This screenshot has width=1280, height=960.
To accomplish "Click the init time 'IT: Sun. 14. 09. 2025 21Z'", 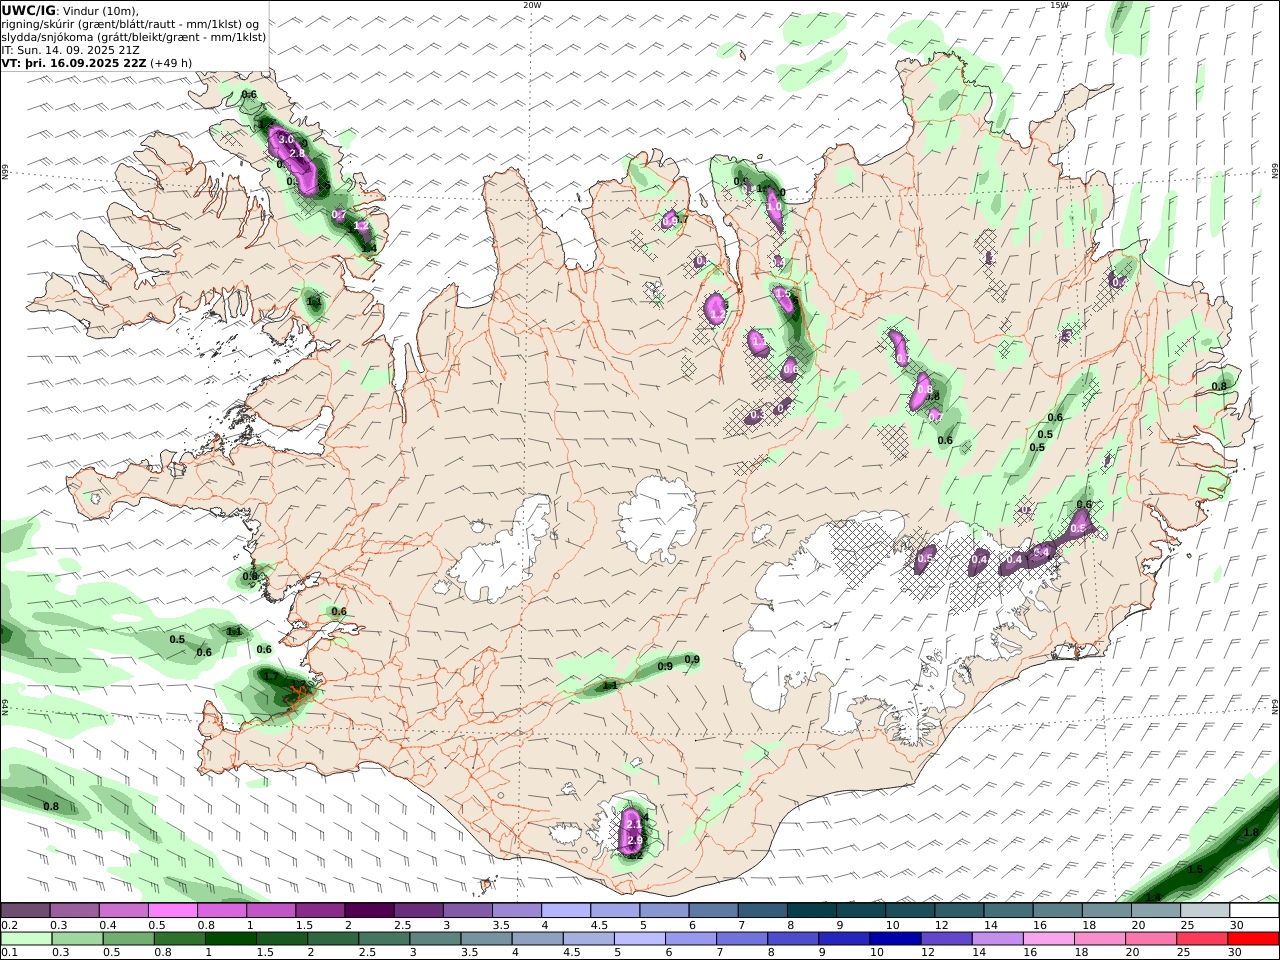I will (70, 50).
